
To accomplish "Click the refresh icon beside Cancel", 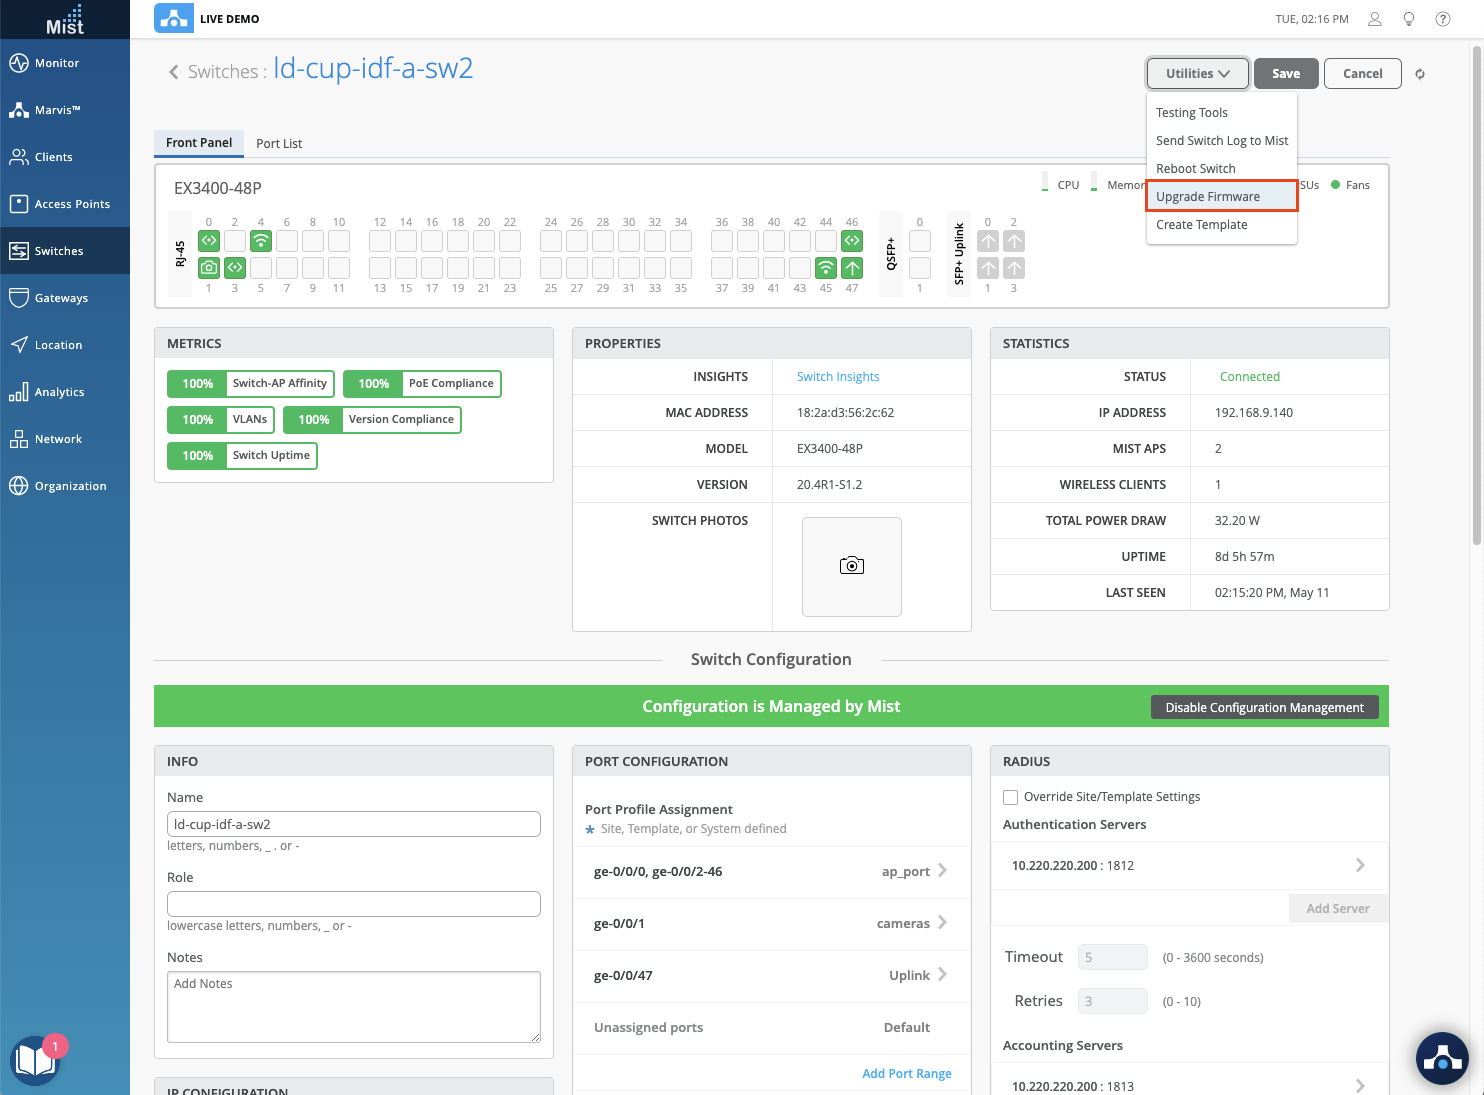I will 1420,74.
